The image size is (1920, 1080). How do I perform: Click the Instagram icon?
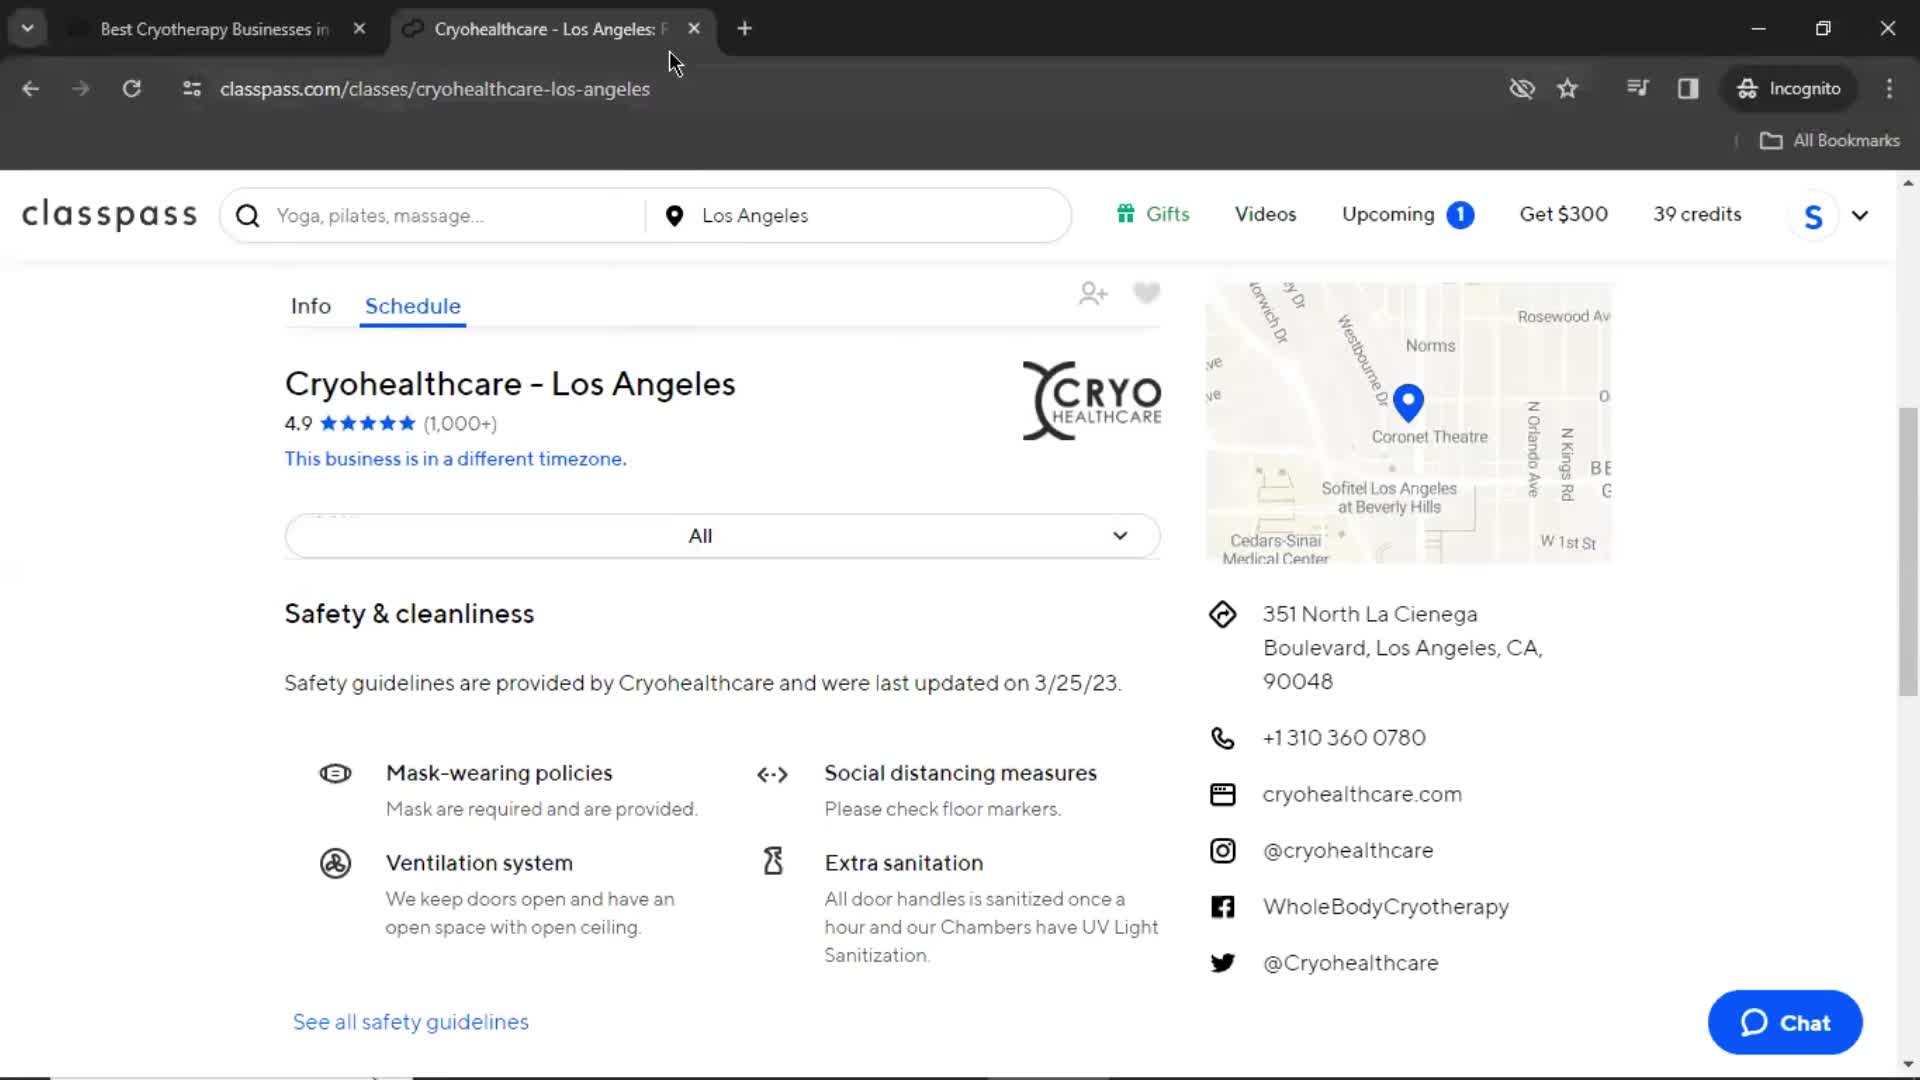[1222, 851]
